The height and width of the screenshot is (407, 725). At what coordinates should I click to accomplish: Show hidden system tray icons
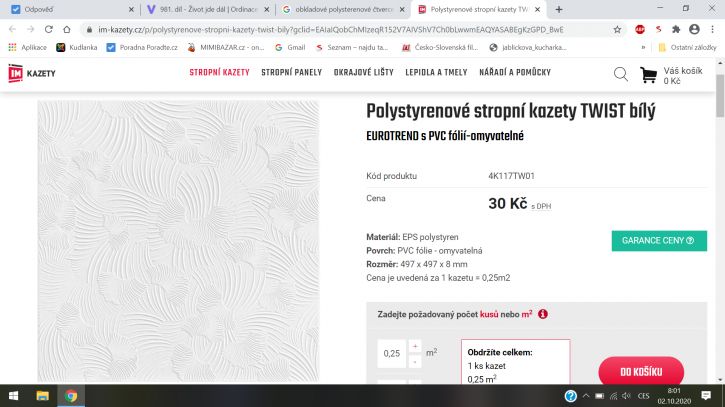pyautogui.click(x=586, y=396)
